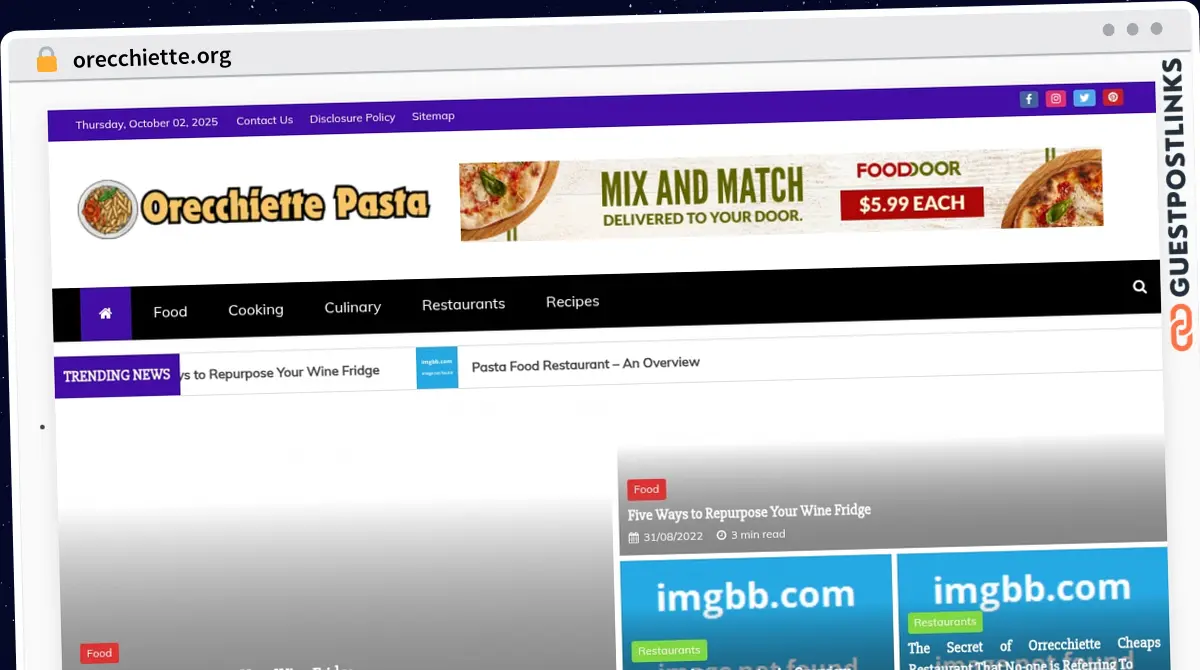
Task: Open the Food menu item
Action: [170, 312]
